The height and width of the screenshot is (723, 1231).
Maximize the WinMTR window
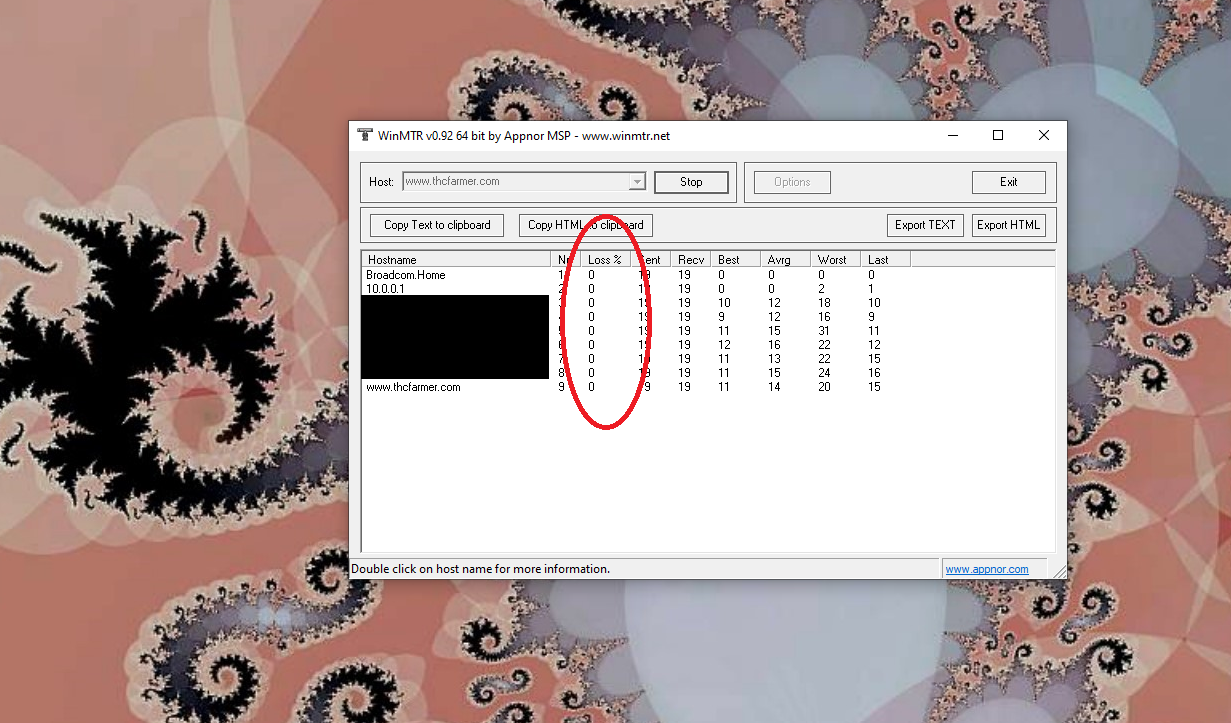pos(997,135)
